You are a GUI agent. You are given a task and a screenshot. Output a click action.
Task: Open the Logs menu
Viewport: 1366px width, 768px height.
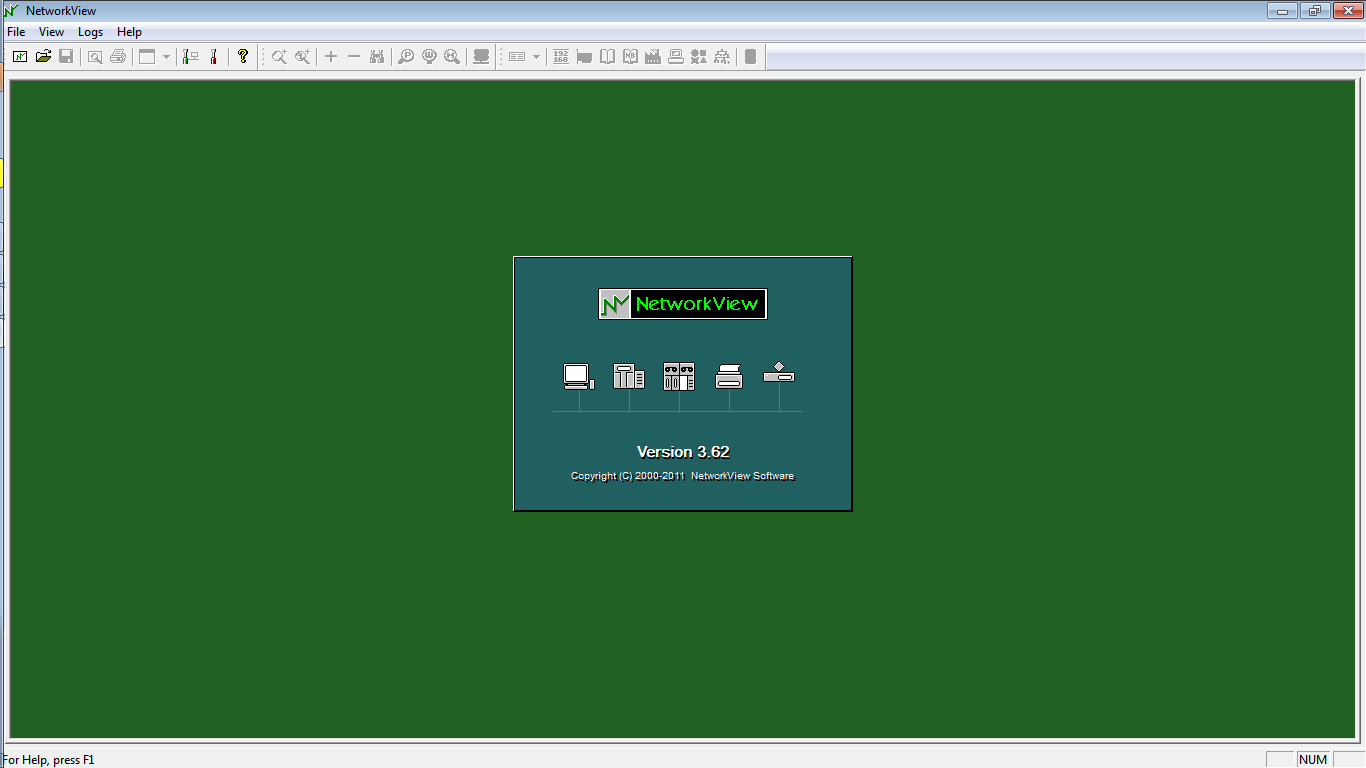(90, 32)
